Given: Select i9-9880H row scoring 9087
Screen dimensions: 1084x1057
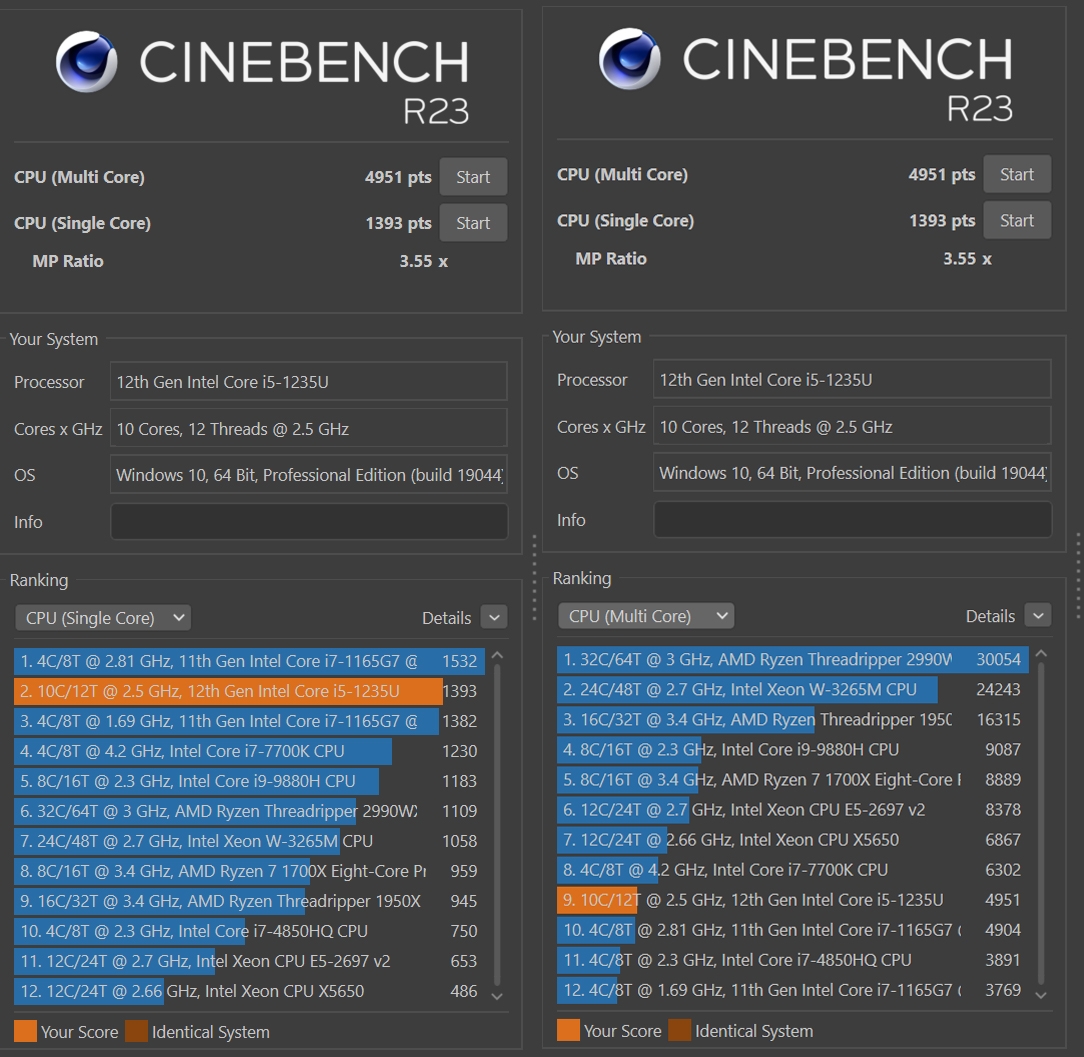Looking at the screenshot, I should 793,749.
